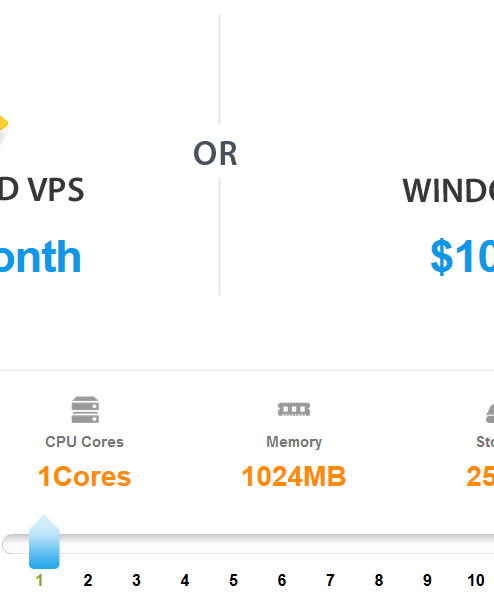The width and height of the screenshot is (494, 609).
Task: Click the VPS plan heading
Action: click(x=42, y=190)
